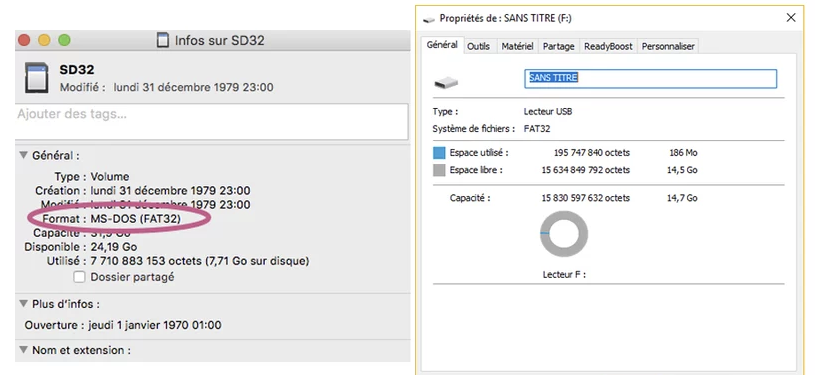818x375 pixels.
Task: Close the Propriétés de SANS TITRE window
Action: point(791,18)
